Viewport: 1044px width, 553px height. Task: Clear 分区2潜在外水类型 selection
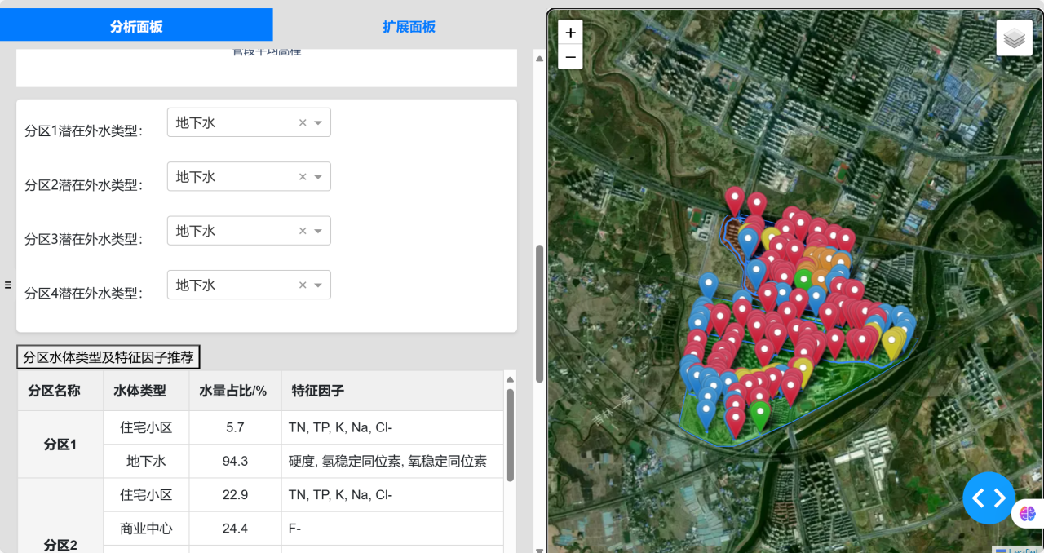coord(302,177)
